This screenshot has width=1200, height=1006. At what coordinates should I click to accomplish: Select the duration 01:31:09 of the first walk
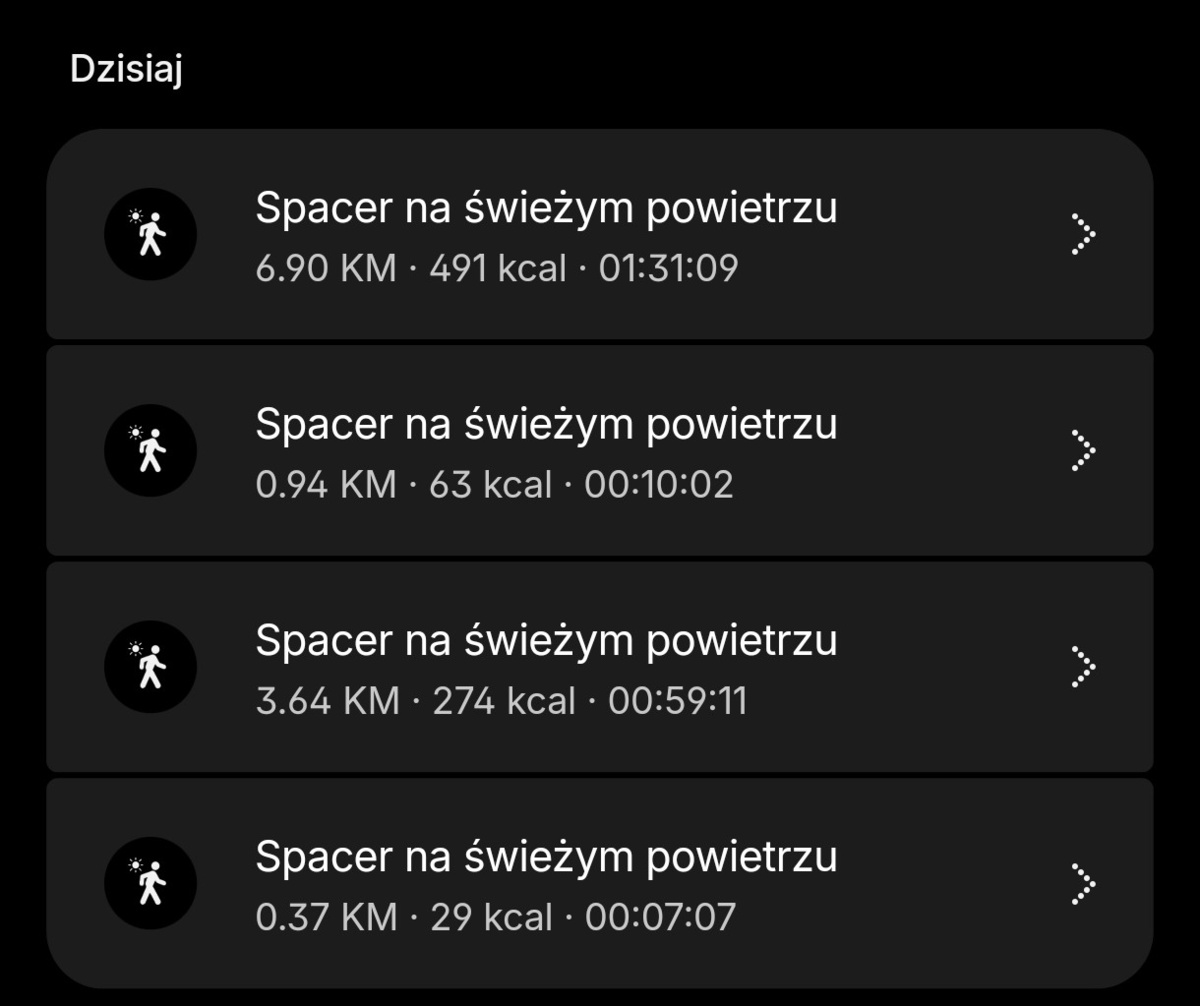point(668,267)
